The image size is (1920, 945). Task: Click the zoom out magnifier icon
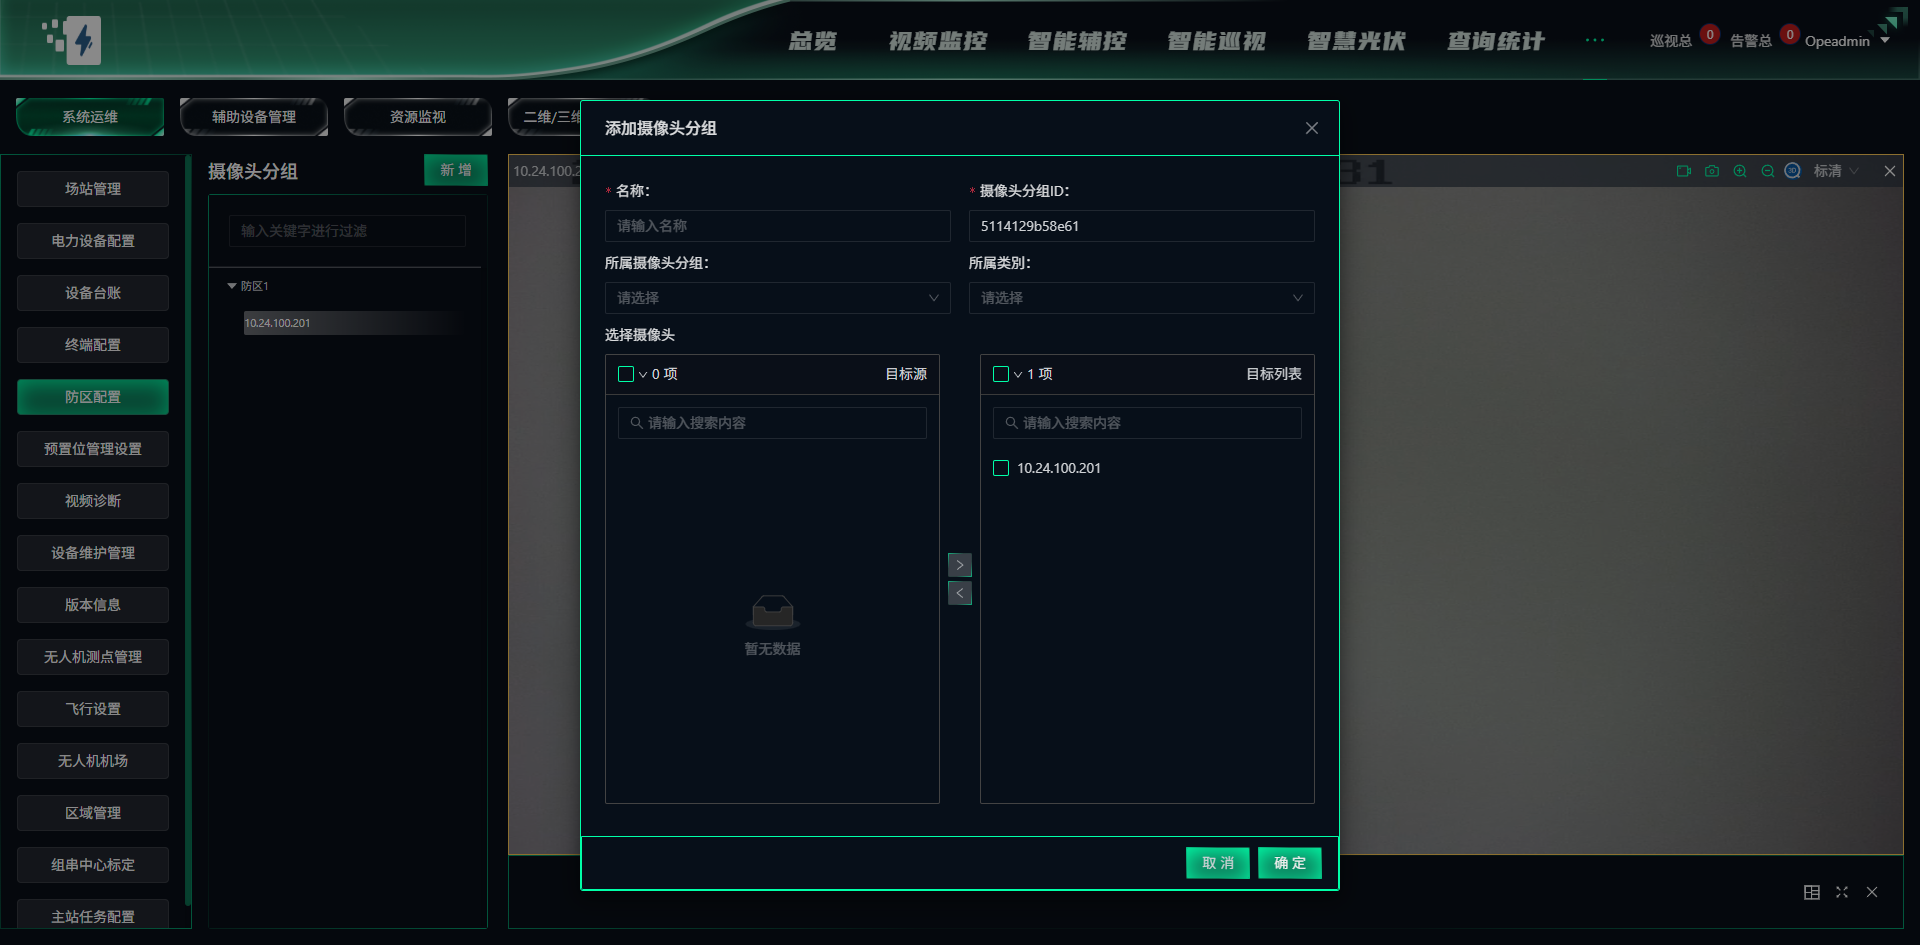click(x=1767, y=171)
